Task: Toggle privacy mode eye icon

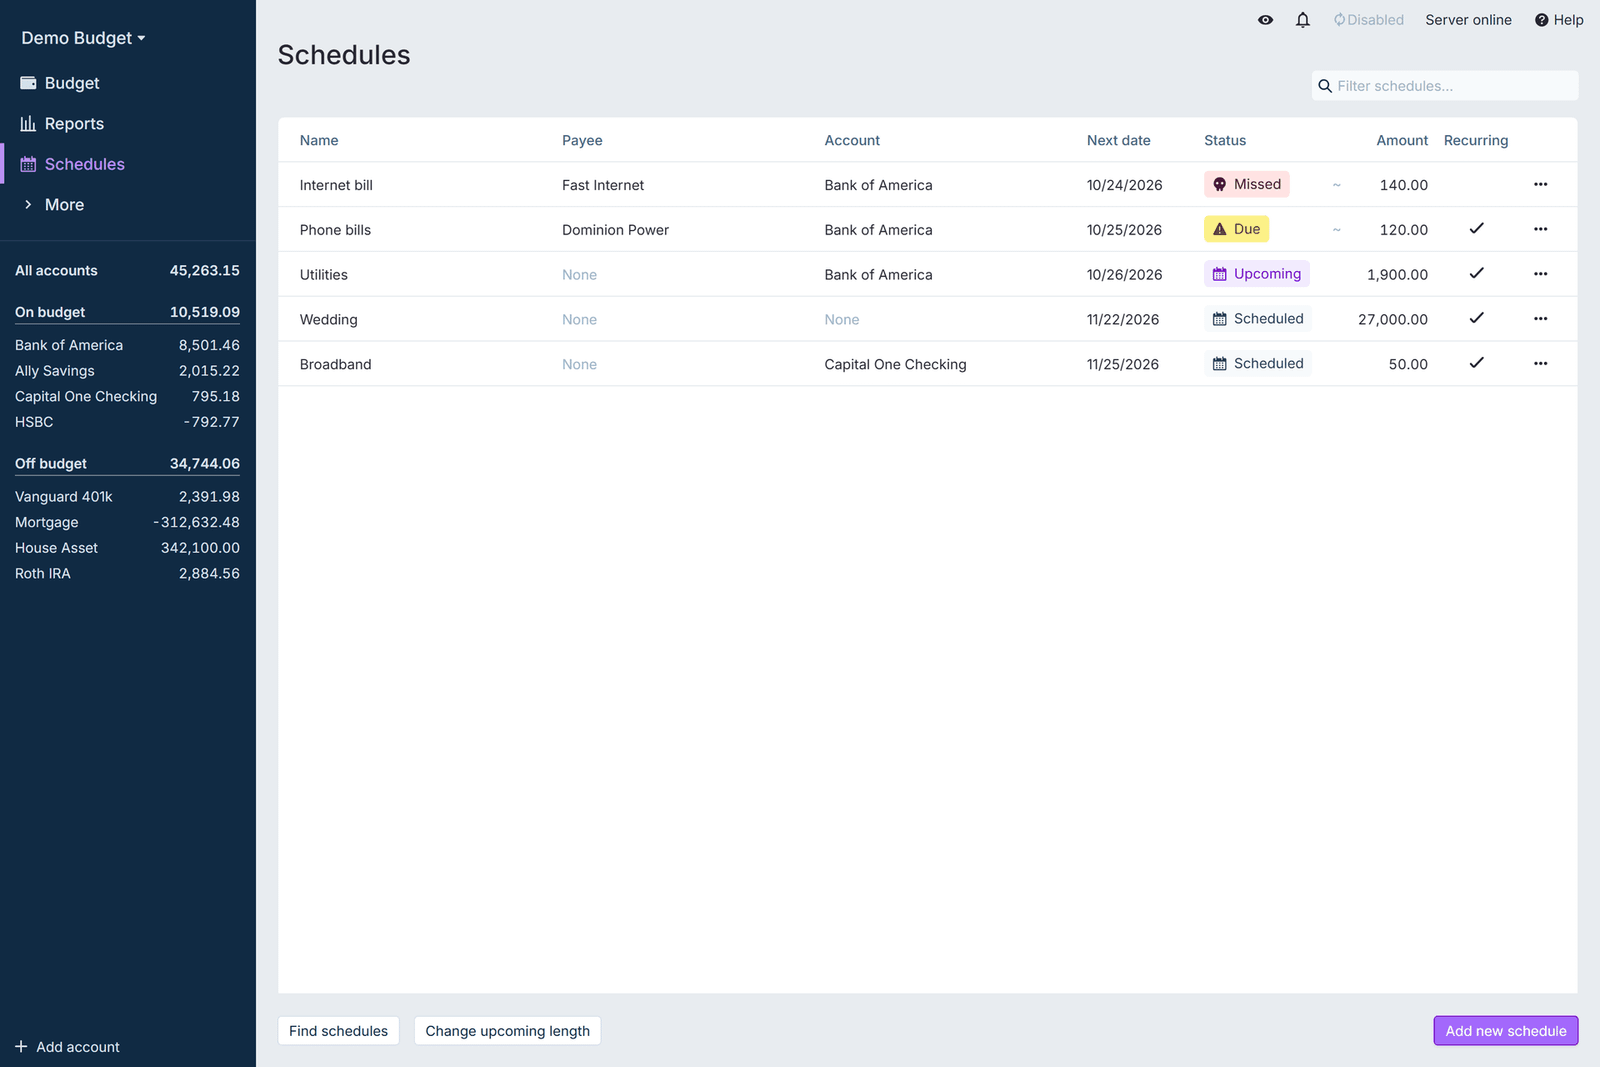Action: coord(1265,20)
